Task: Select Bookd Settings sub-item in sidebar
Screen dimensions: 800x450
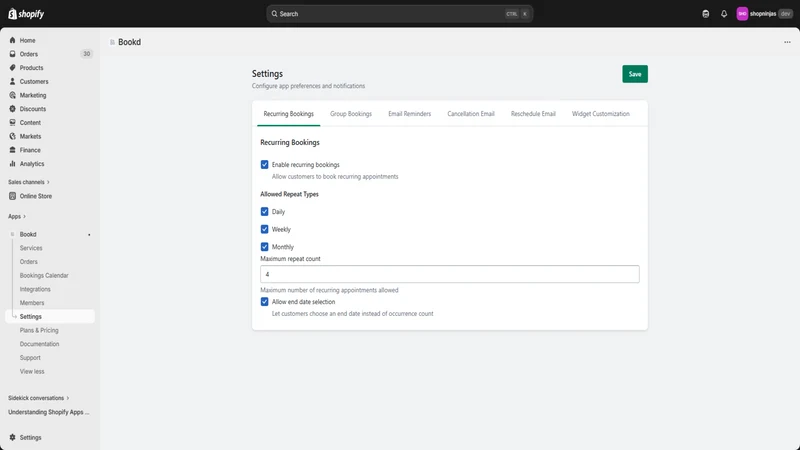Action: (50, 317)
